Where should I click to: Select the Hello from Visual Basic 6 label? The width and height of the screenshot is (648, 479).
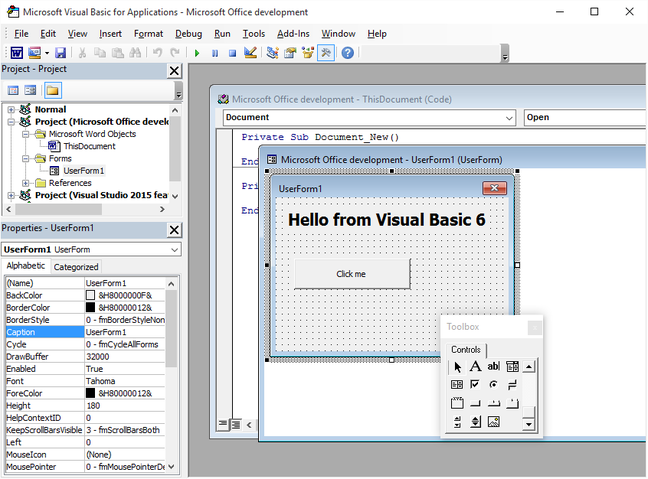pos(386,220)
